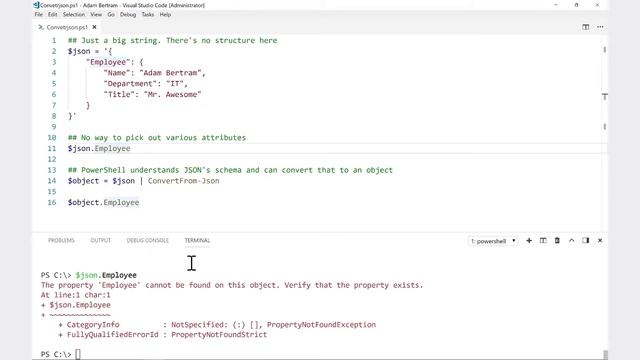640x360 pixels.
Task: Click line number 14 in gutter
Action: [52, 181]
